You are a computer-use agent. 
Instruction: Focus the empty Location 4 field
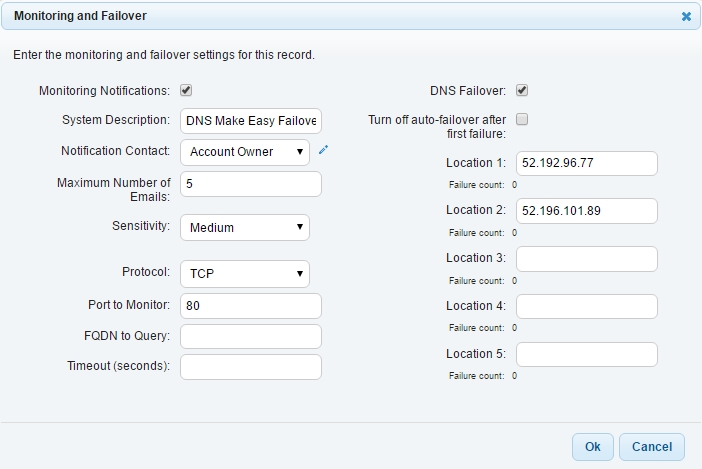click(586, 306)
